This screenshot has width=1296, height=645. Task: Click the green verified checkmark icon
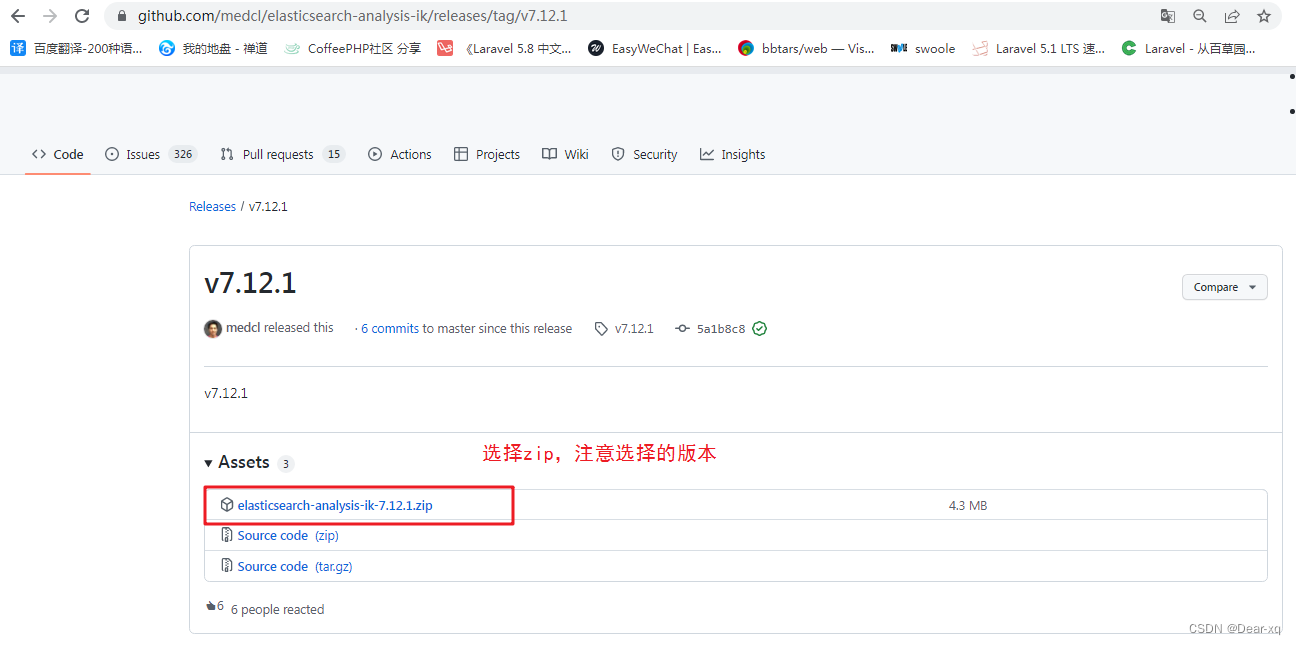click(x=760, y=328)
